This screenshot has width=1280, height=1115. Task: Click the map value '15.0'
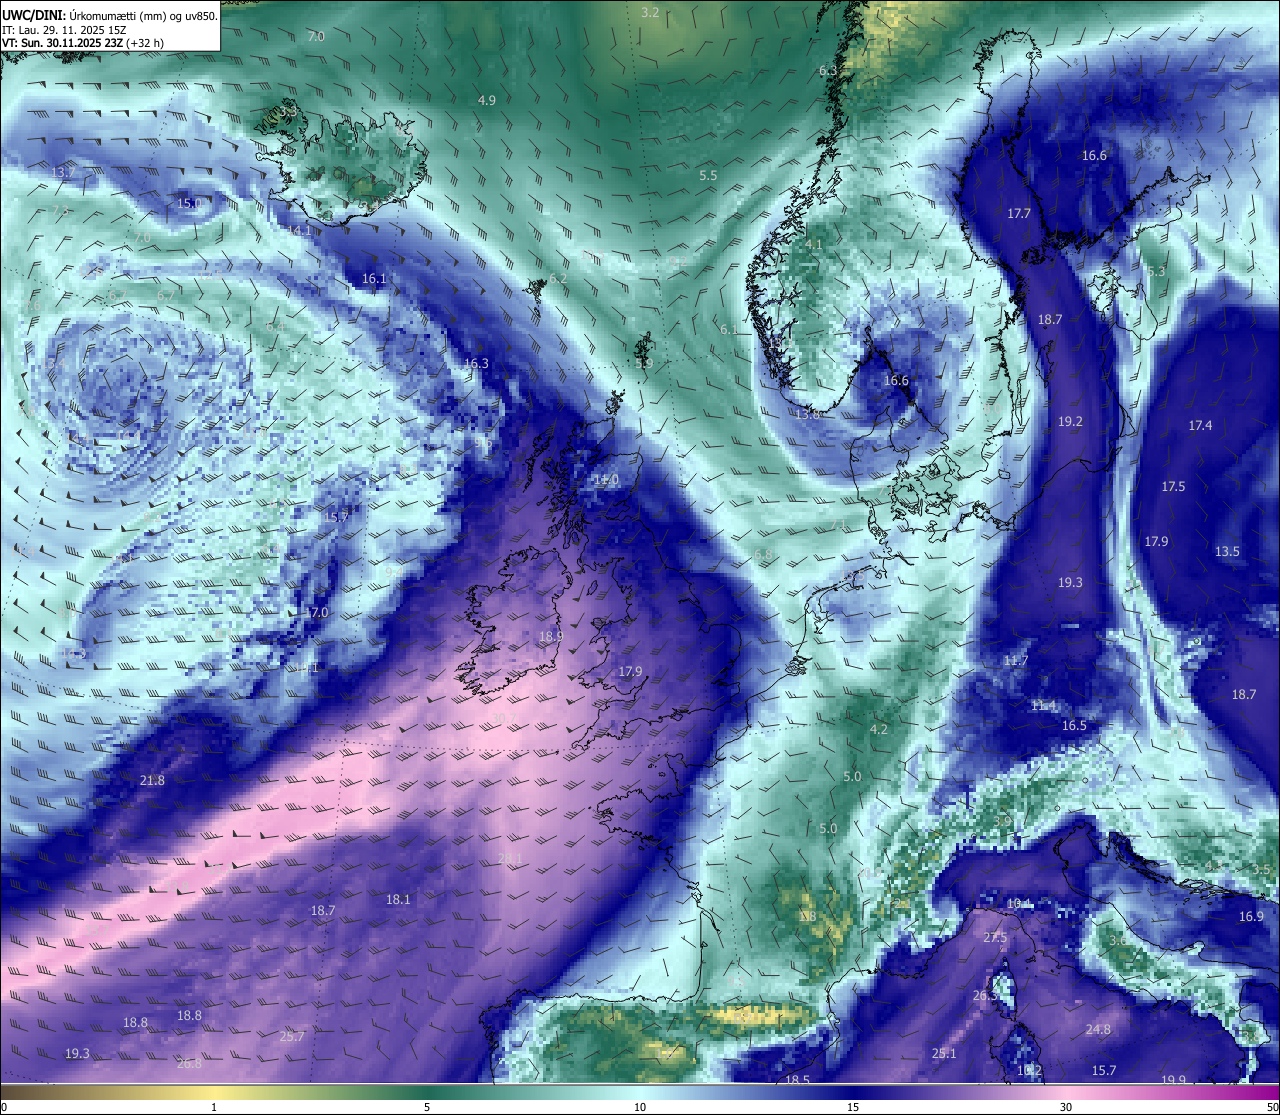point(189,203)
